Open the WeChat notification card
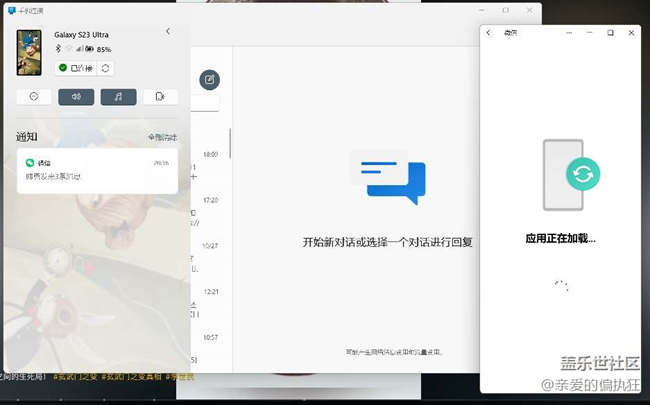Image resolution: width=650 pixels, height=405 pixels. (97, 170)
